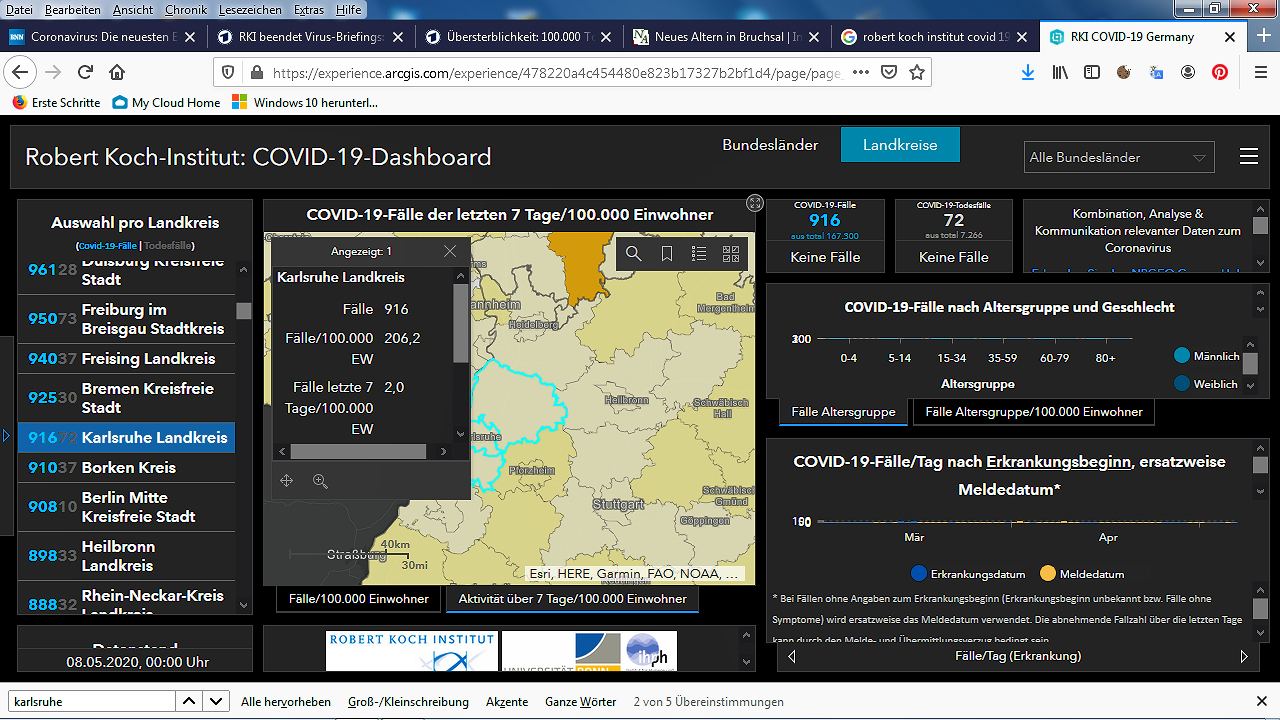Open the map search magnifier tool

(x=633, y=254)
